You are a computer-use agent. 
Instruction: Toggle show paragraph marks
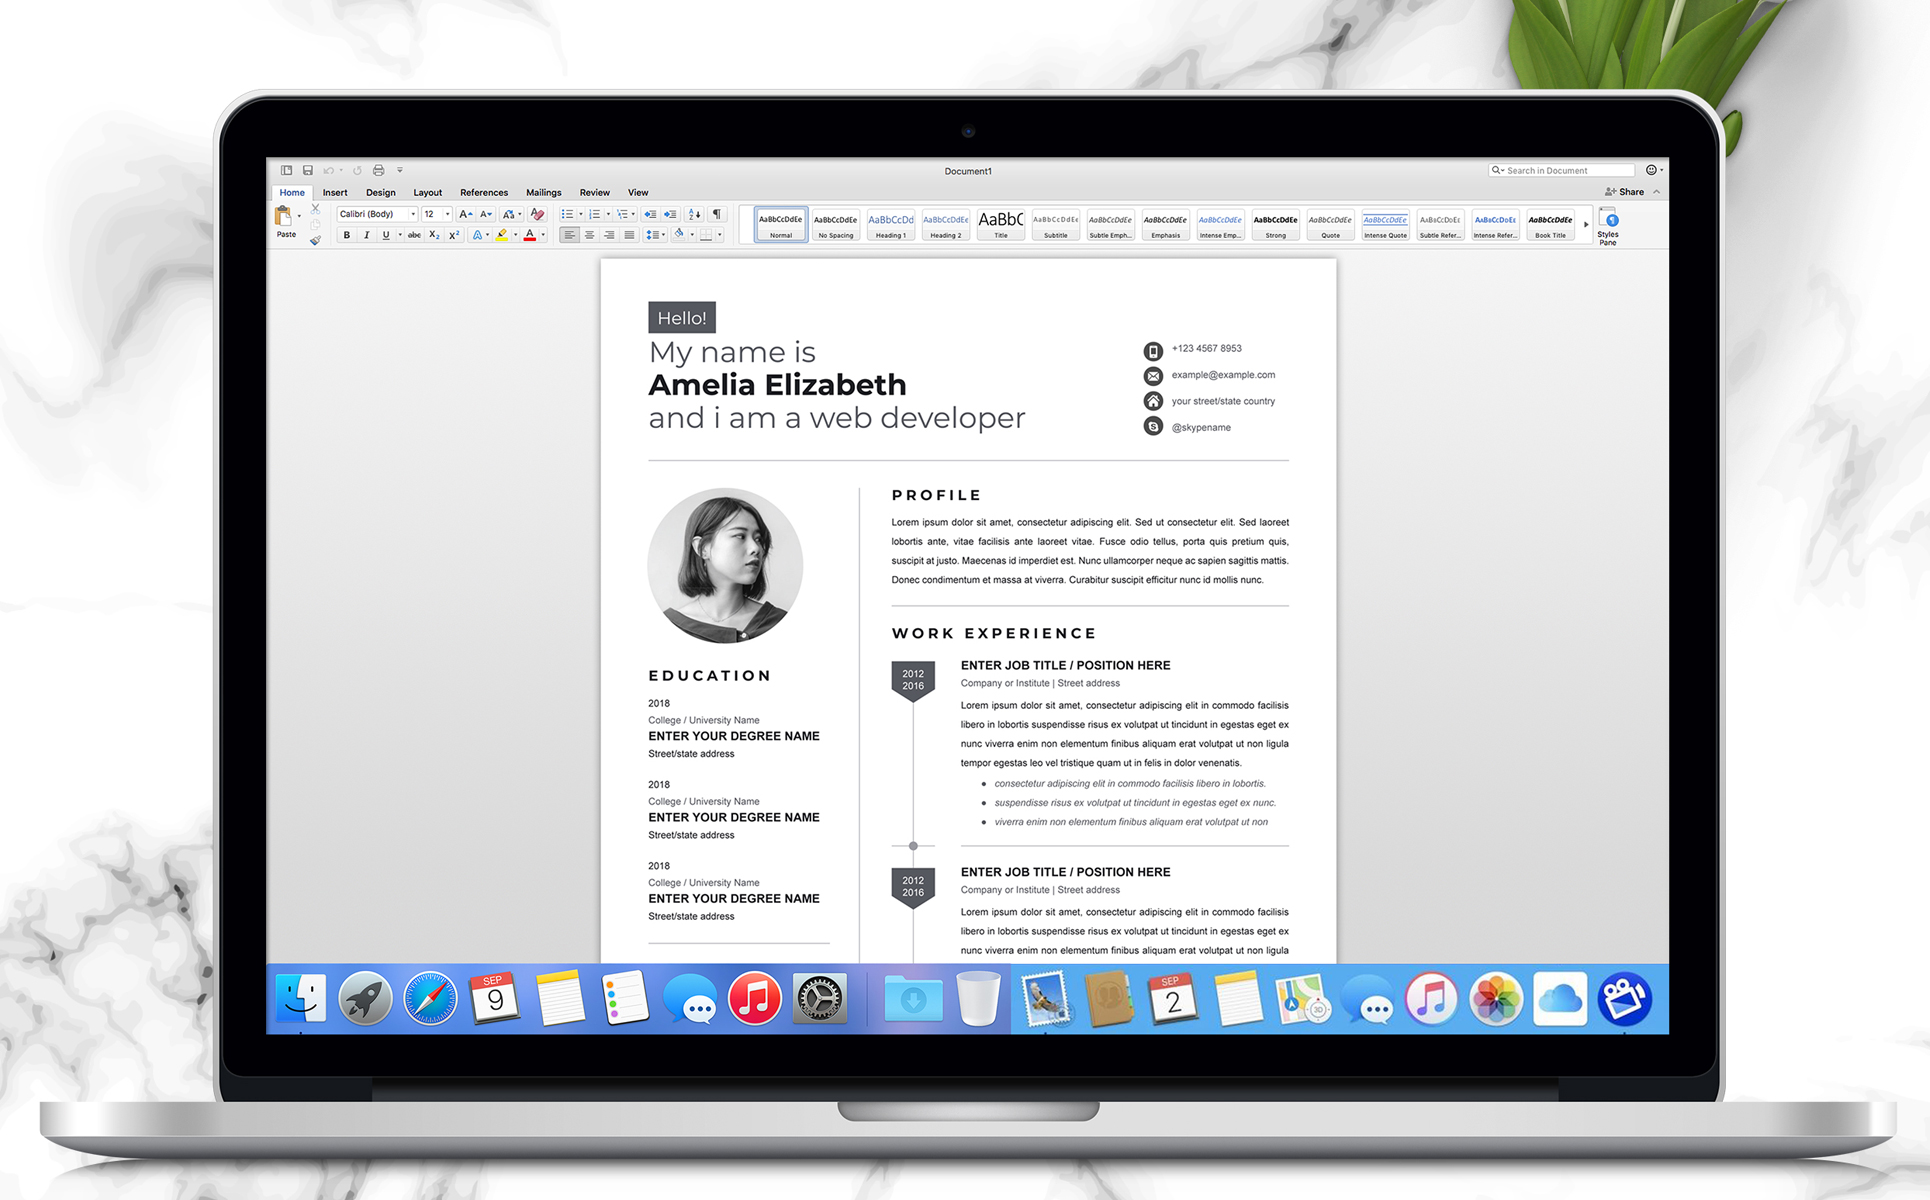(x=717, y=214)
